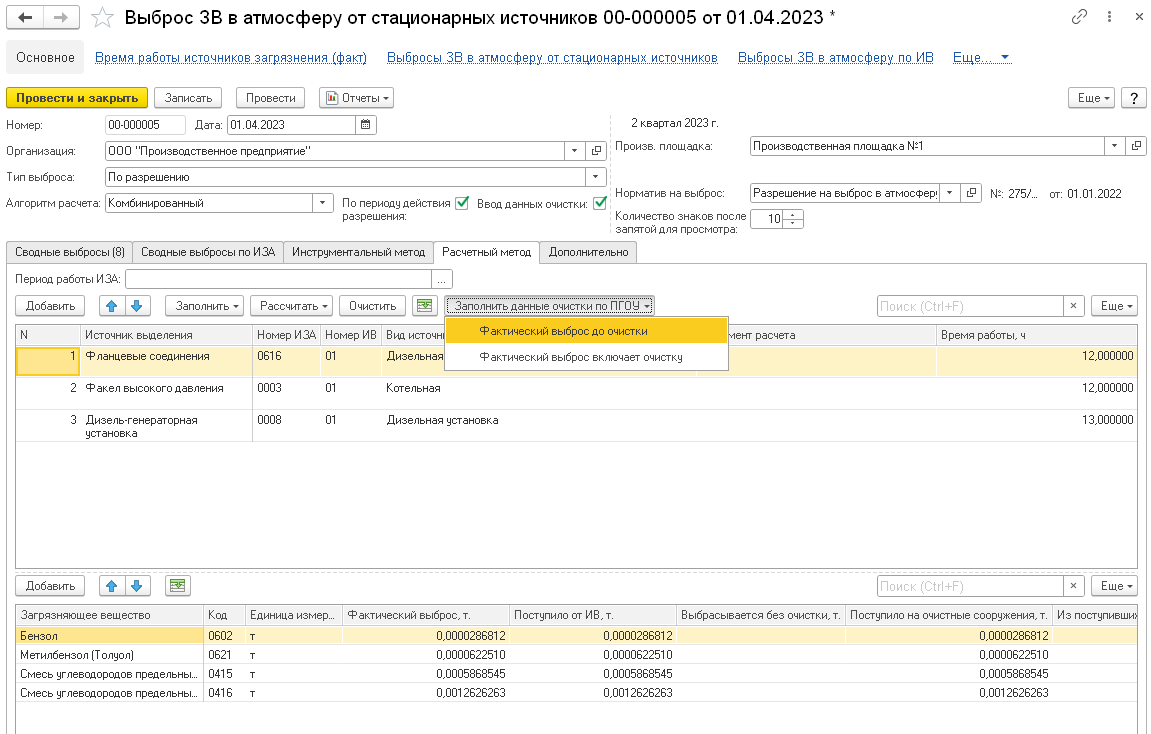Open the Дополнительно tab

point(588,252)
